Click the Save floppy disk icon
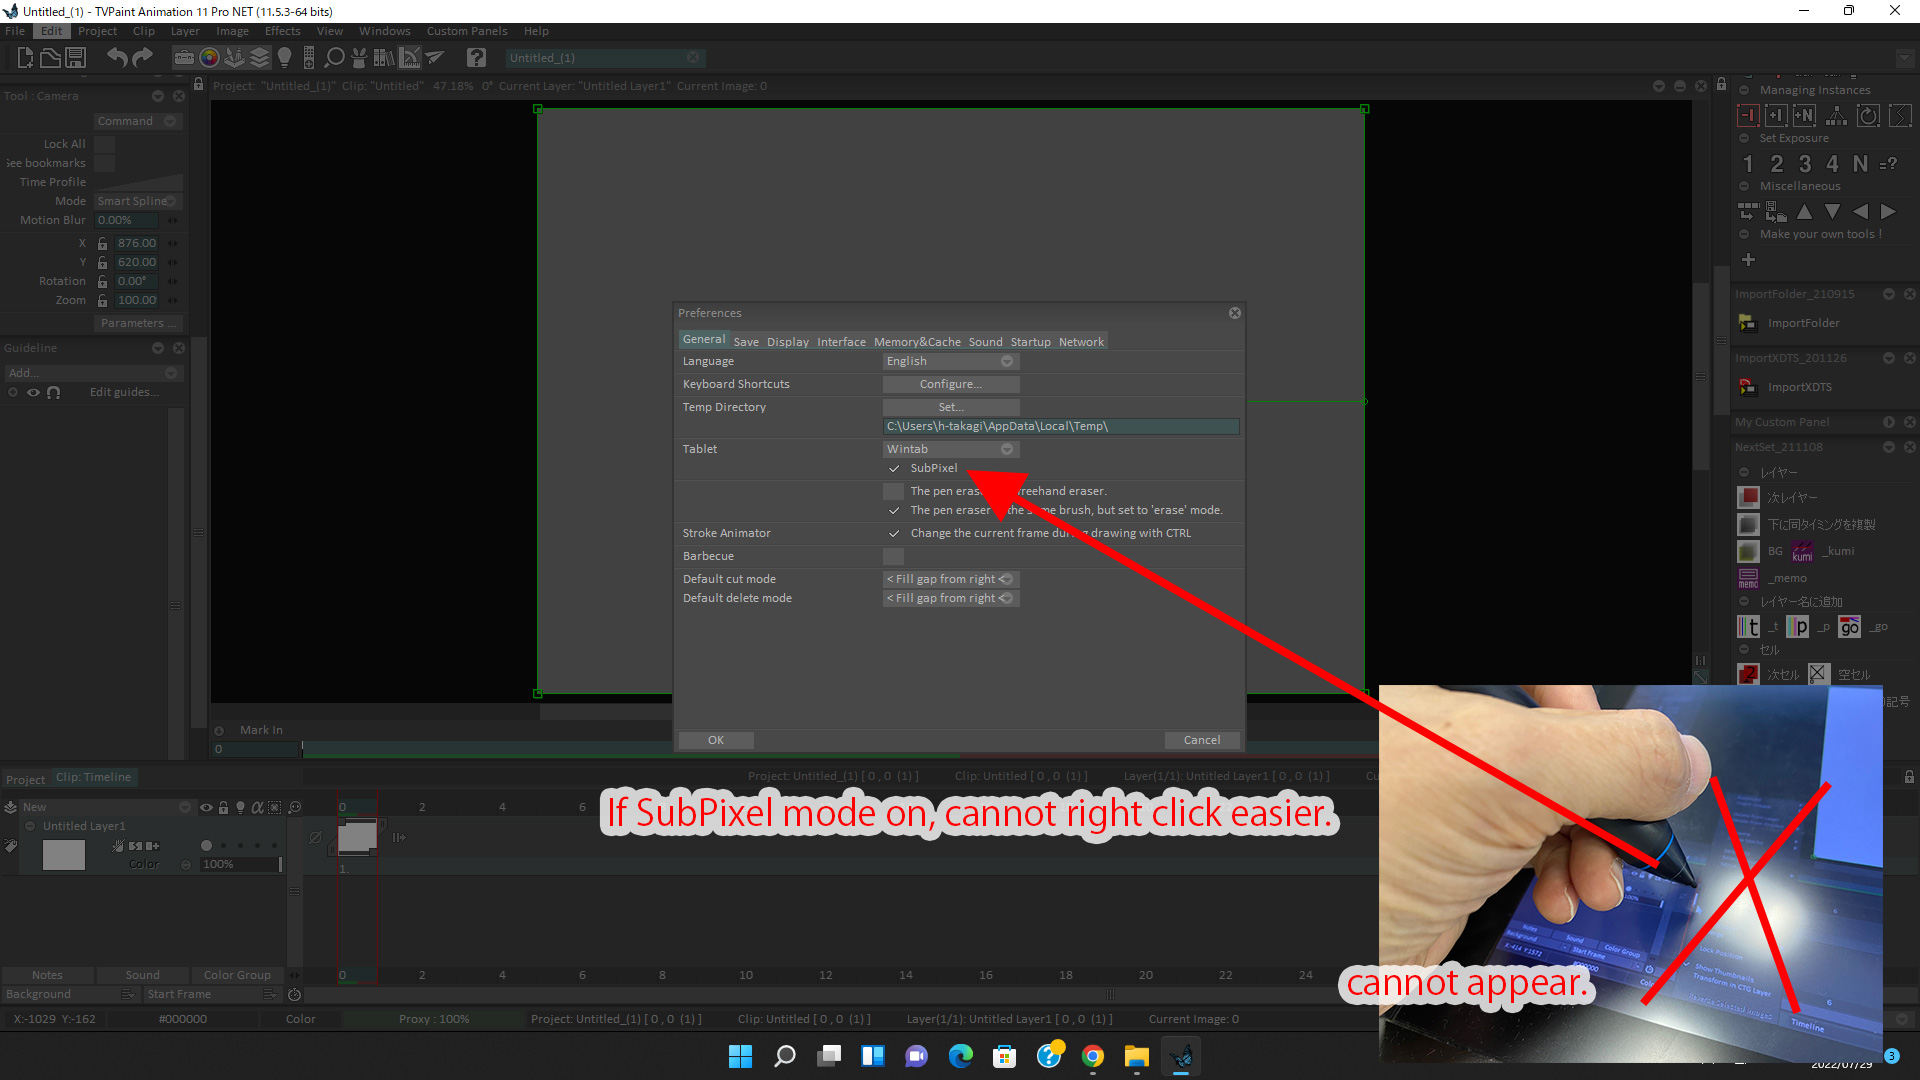1920x1080 pixels. (75, 58)
